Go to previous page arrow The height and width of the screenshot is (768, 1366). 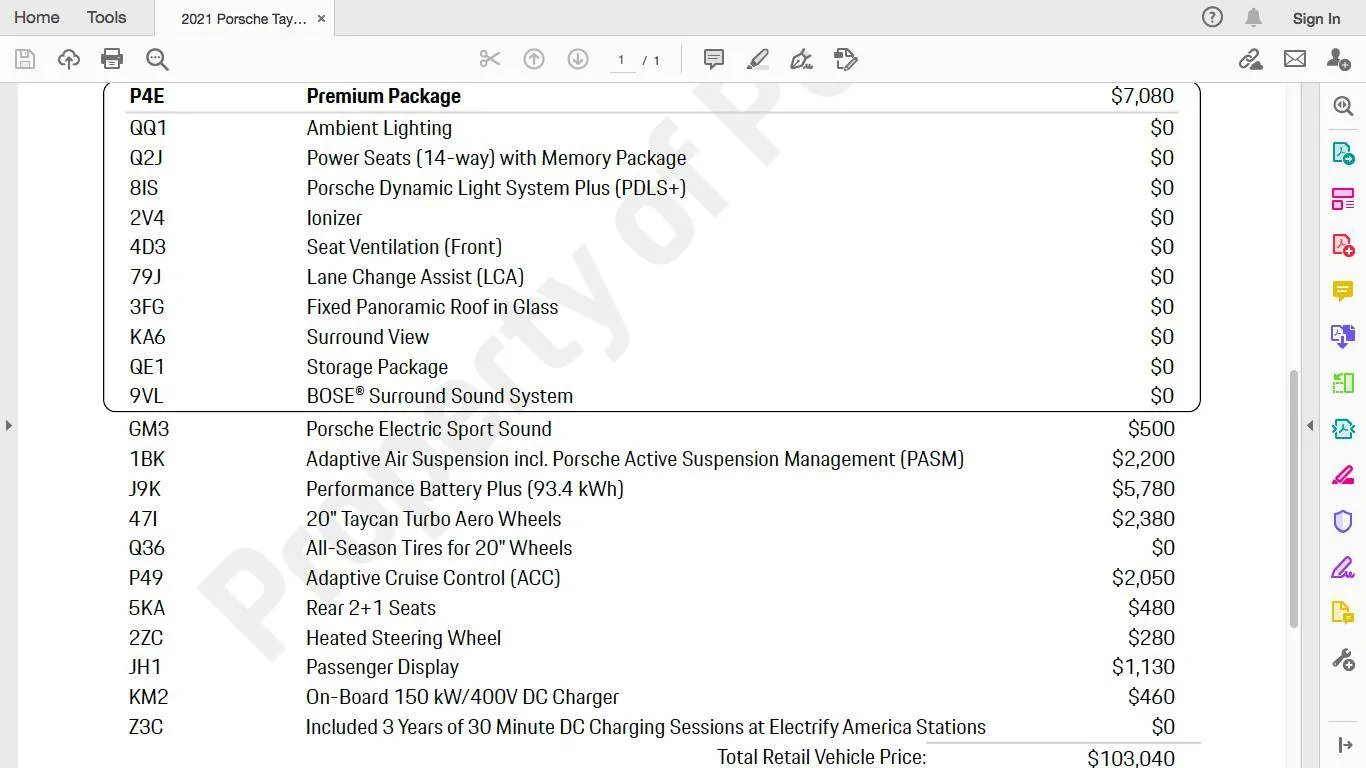[x=534, y=59]
